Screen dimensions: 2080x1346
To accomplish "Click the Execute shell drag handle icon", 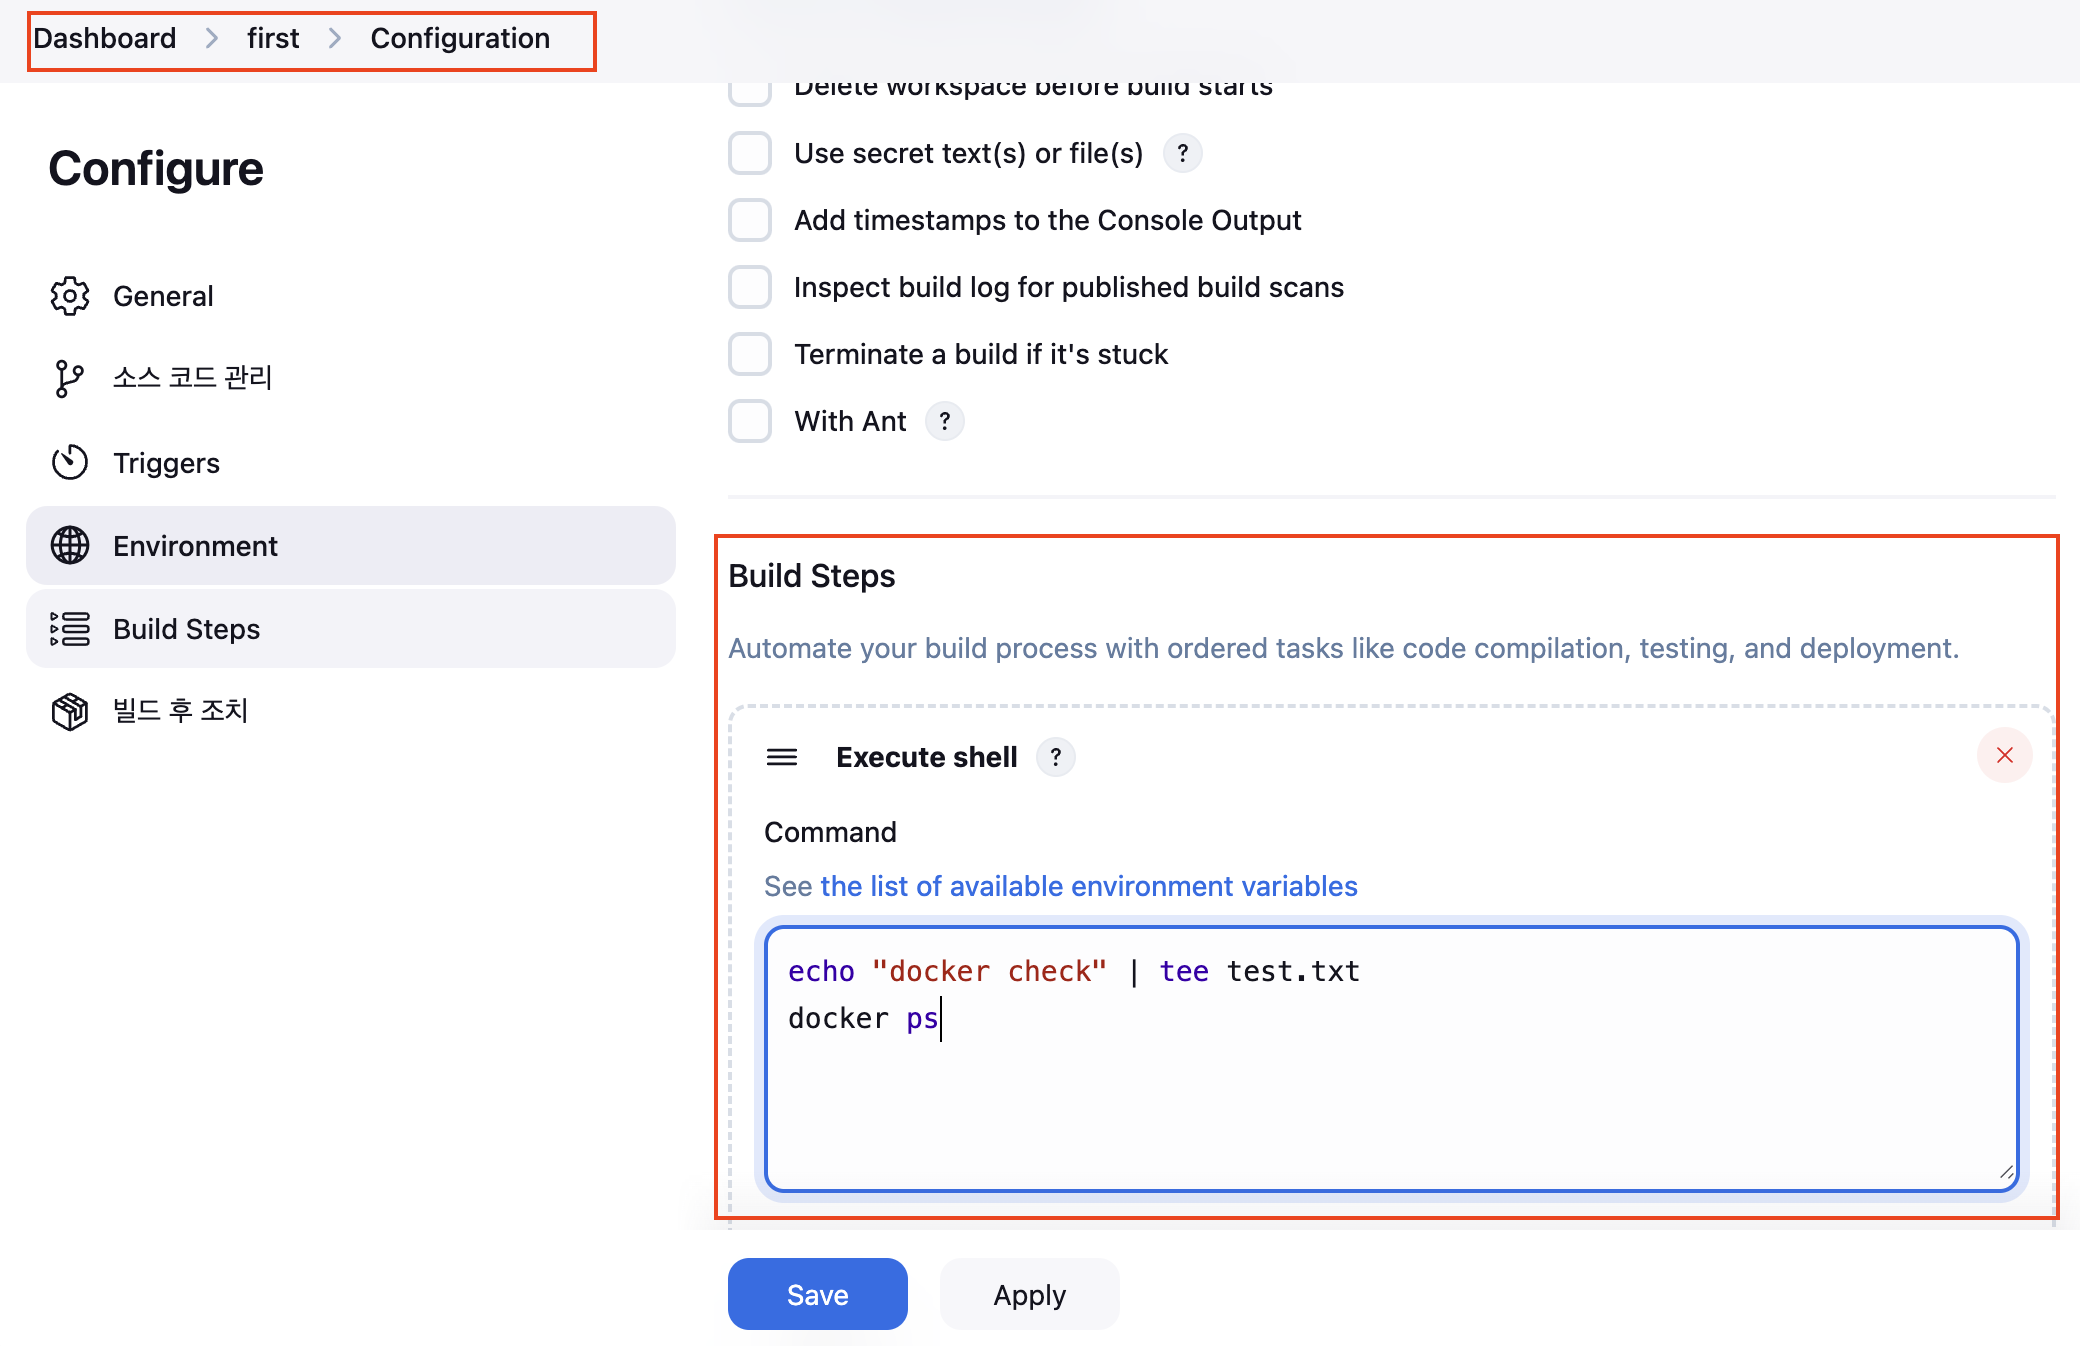I will [x=782, y=757].
